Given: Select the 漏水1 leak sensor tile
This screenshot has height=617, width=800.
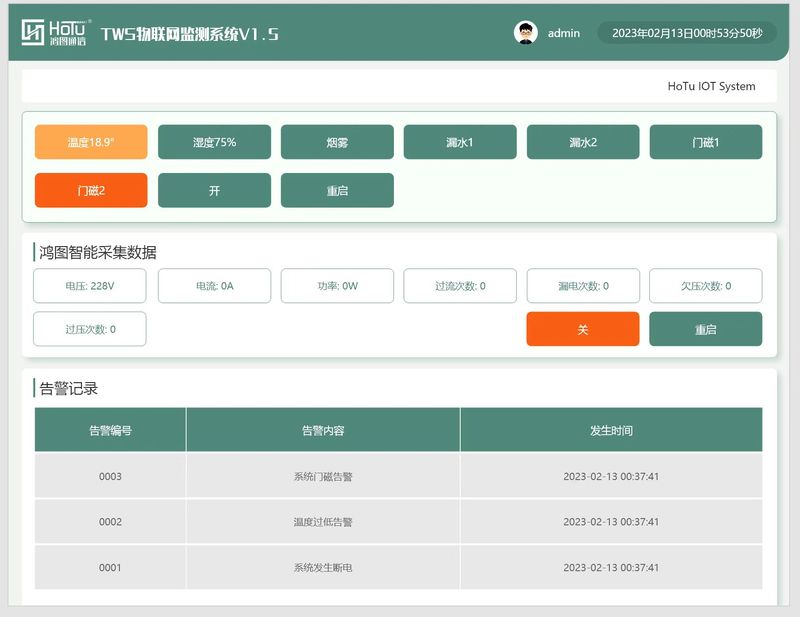Looking at the screenshot, I should click(460, 142).
